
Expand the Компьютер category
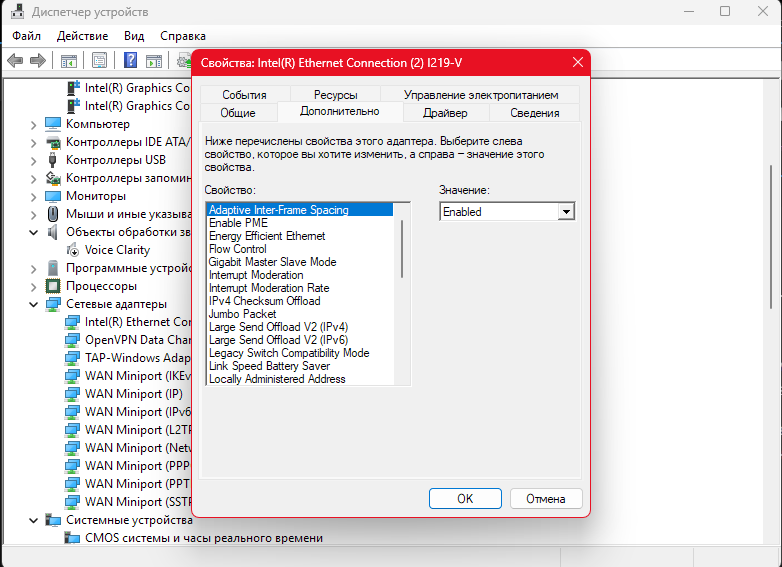tap(33, 124)
